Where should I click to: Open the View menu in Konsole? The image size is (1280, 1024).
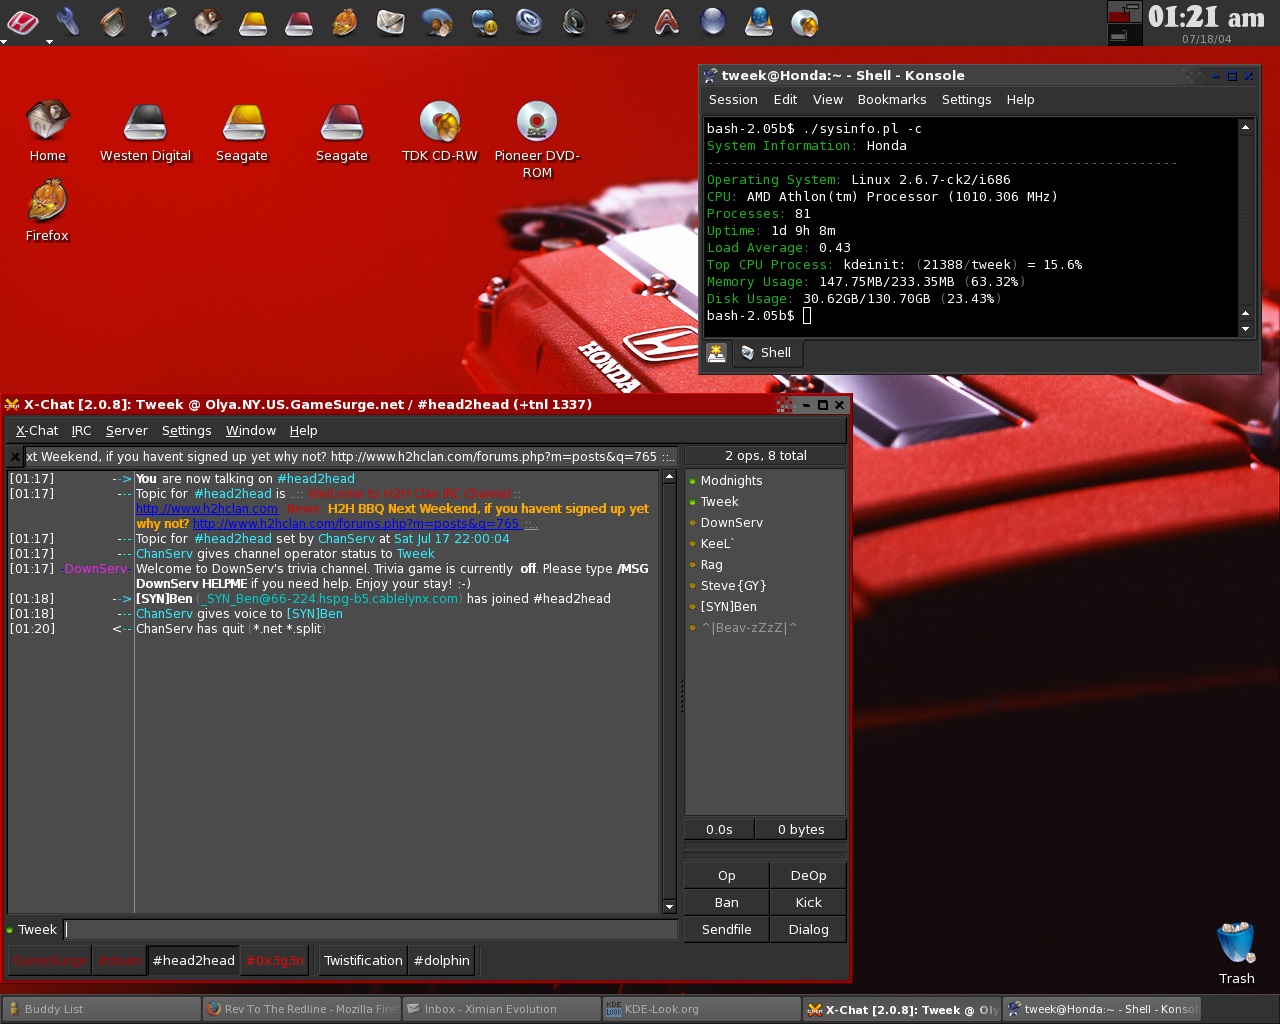tap(827, 100)
